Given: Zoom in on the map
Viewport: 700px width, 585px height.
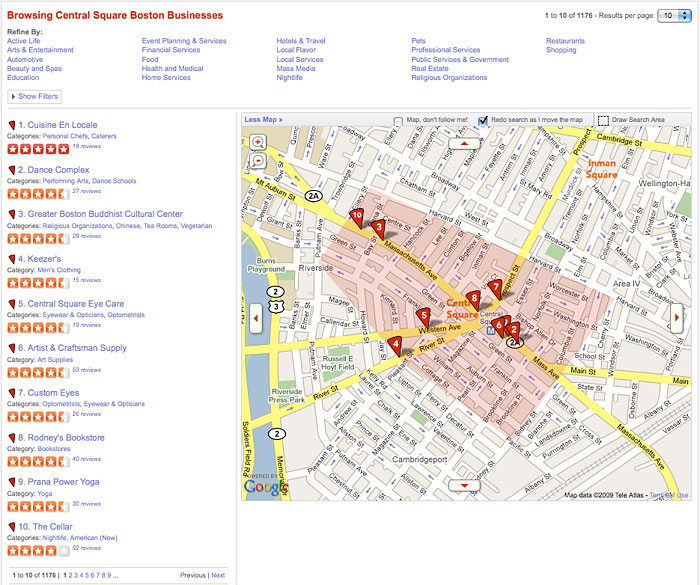Looking at the screenshot, I should [258, 142].
